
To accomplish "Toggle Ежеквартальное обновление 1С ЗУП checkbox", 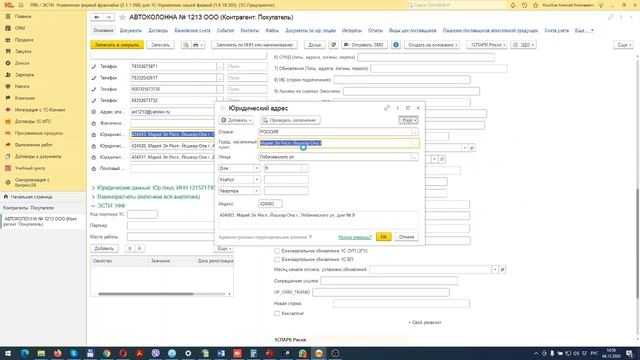I will (x=277, y=251).
